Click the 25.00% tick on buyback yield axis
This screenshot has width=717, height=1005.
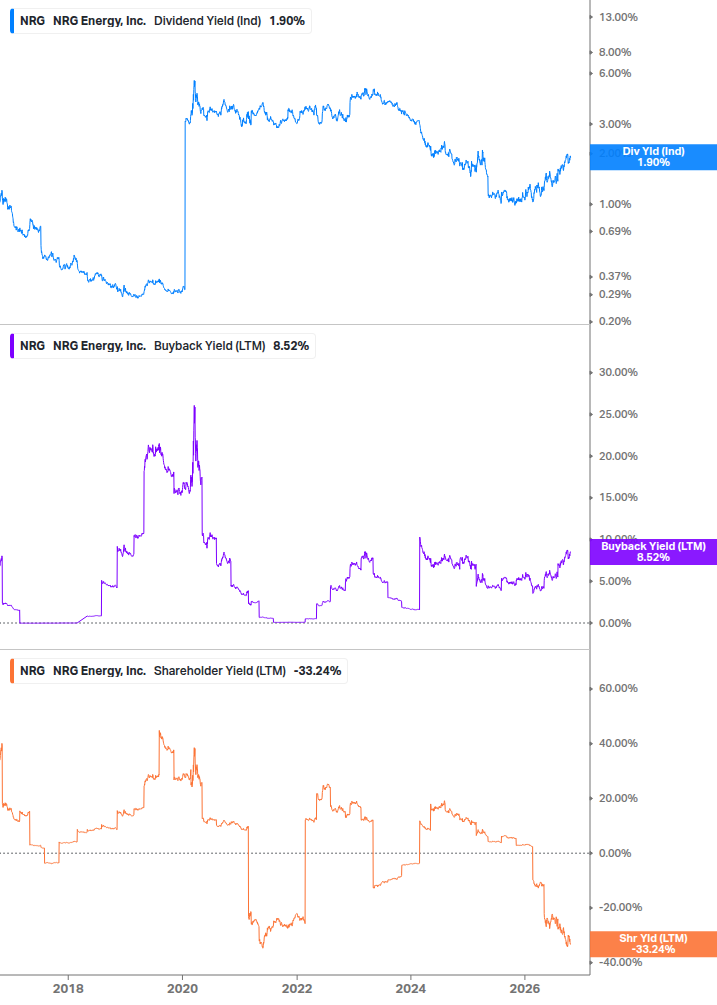[x=618, y=414]
